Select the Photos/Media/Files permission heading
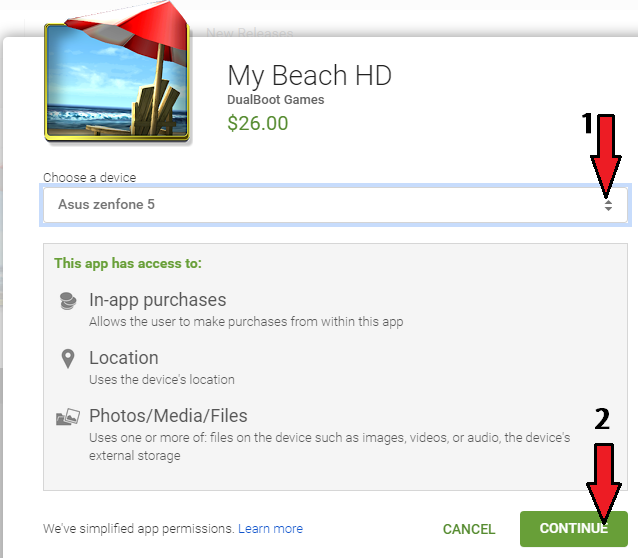 click(168, 416)
